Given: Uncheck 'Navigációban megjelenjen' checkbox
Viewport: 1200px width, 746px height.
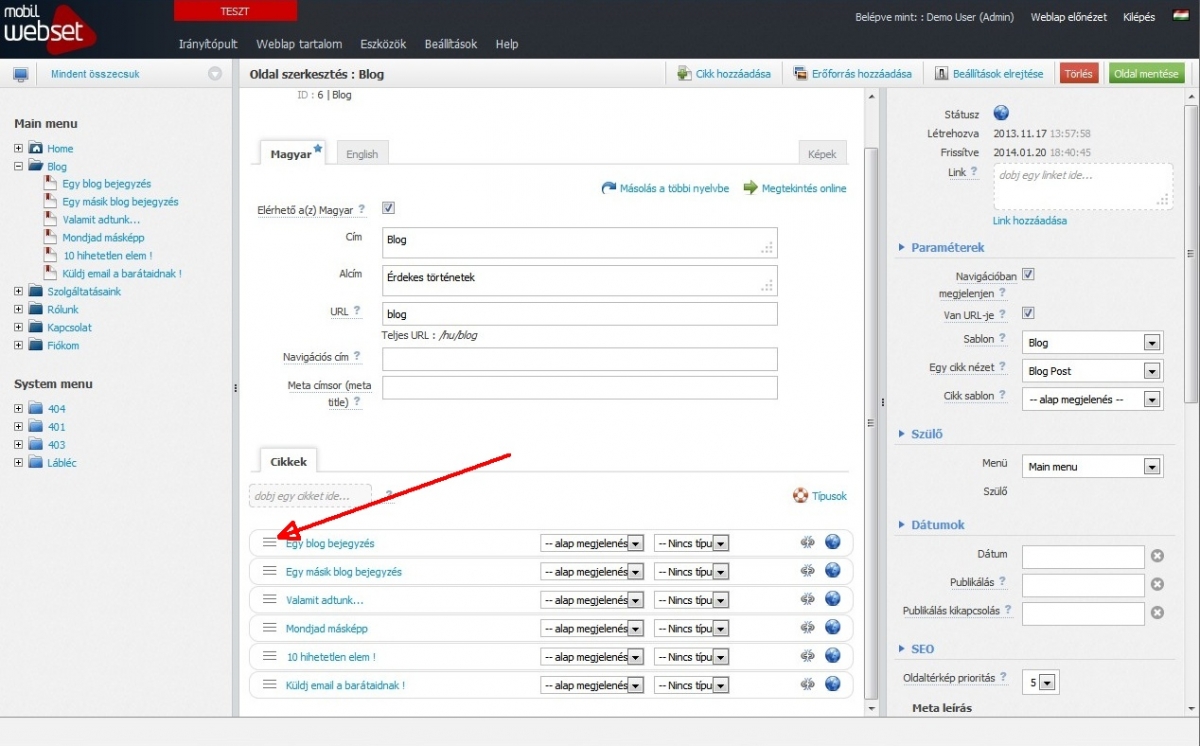Looking at the screenshot, I should pos(1027,274).
